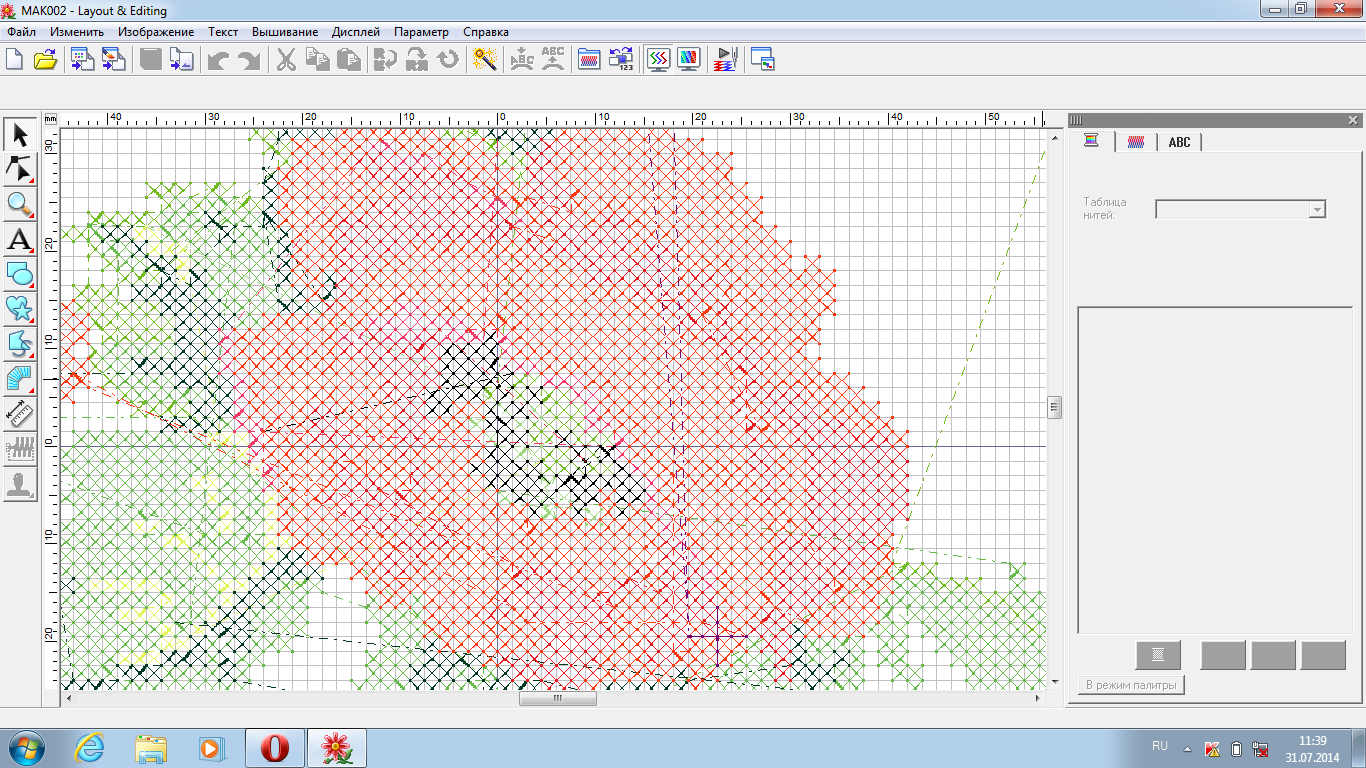This screenshot has width=1366, height=768.
Task: Pick the oval and rectangle shapes tool
Action: (x=20, y=274)
